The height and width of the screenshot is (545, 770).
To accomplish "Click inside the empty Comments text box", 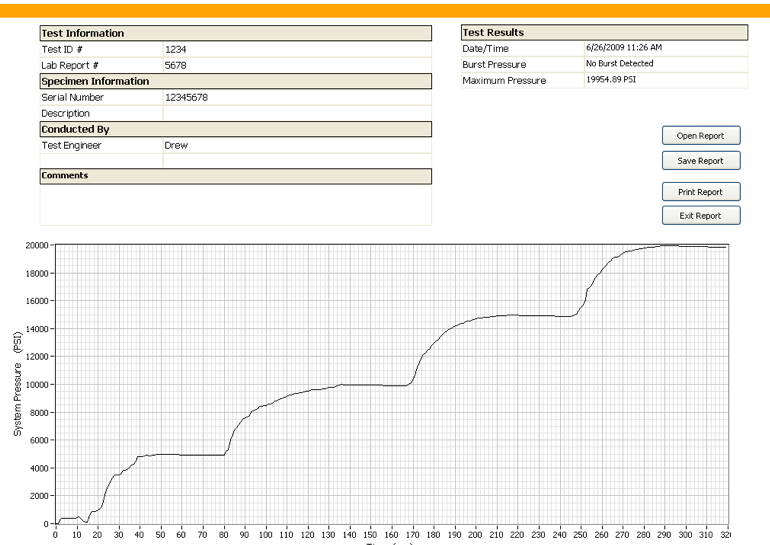I will (x=235, y=204).
